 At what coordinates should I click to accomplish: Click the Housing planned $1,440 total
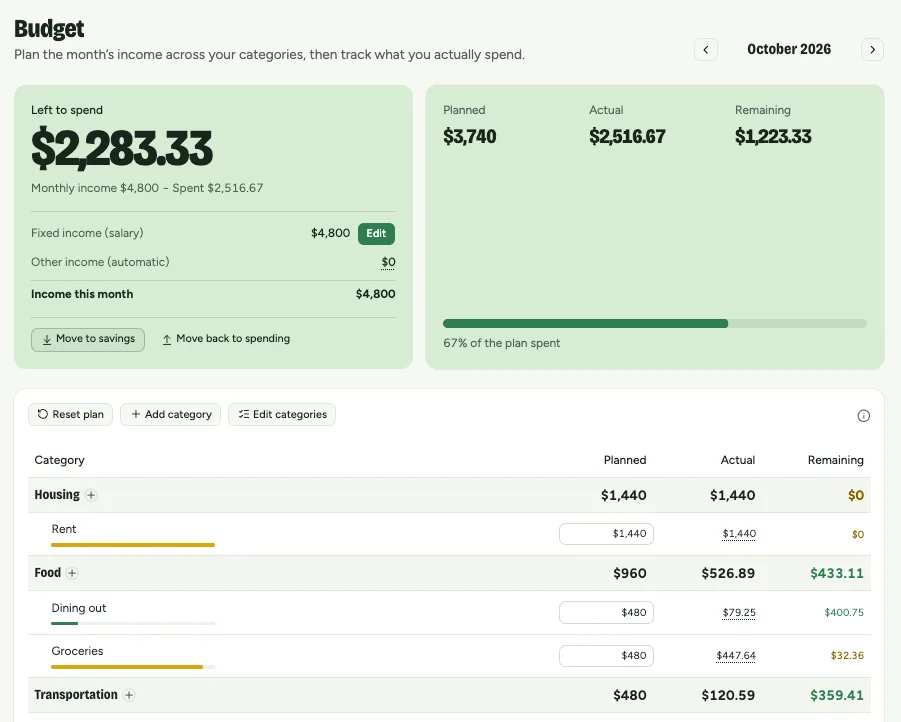(623, 496)
